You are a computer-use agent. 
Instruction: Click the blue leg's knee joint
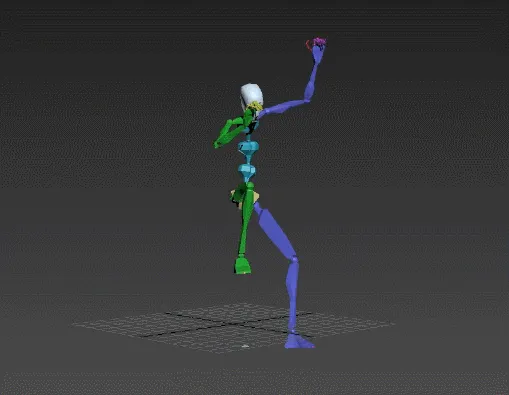(295, 259)
